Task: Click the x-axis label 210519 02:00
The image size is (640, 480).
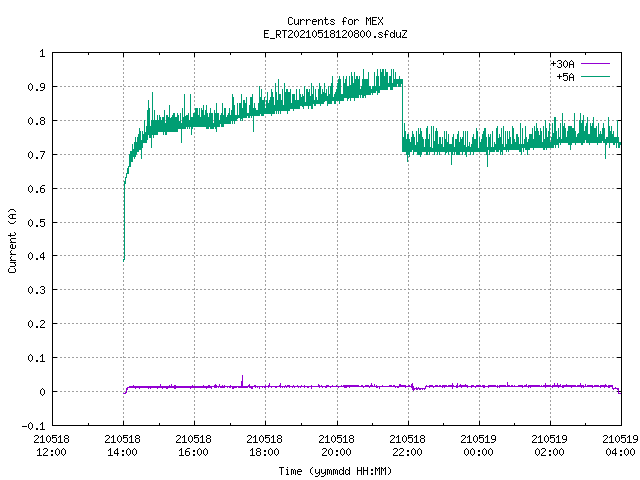Action: [x=550, y=445]
